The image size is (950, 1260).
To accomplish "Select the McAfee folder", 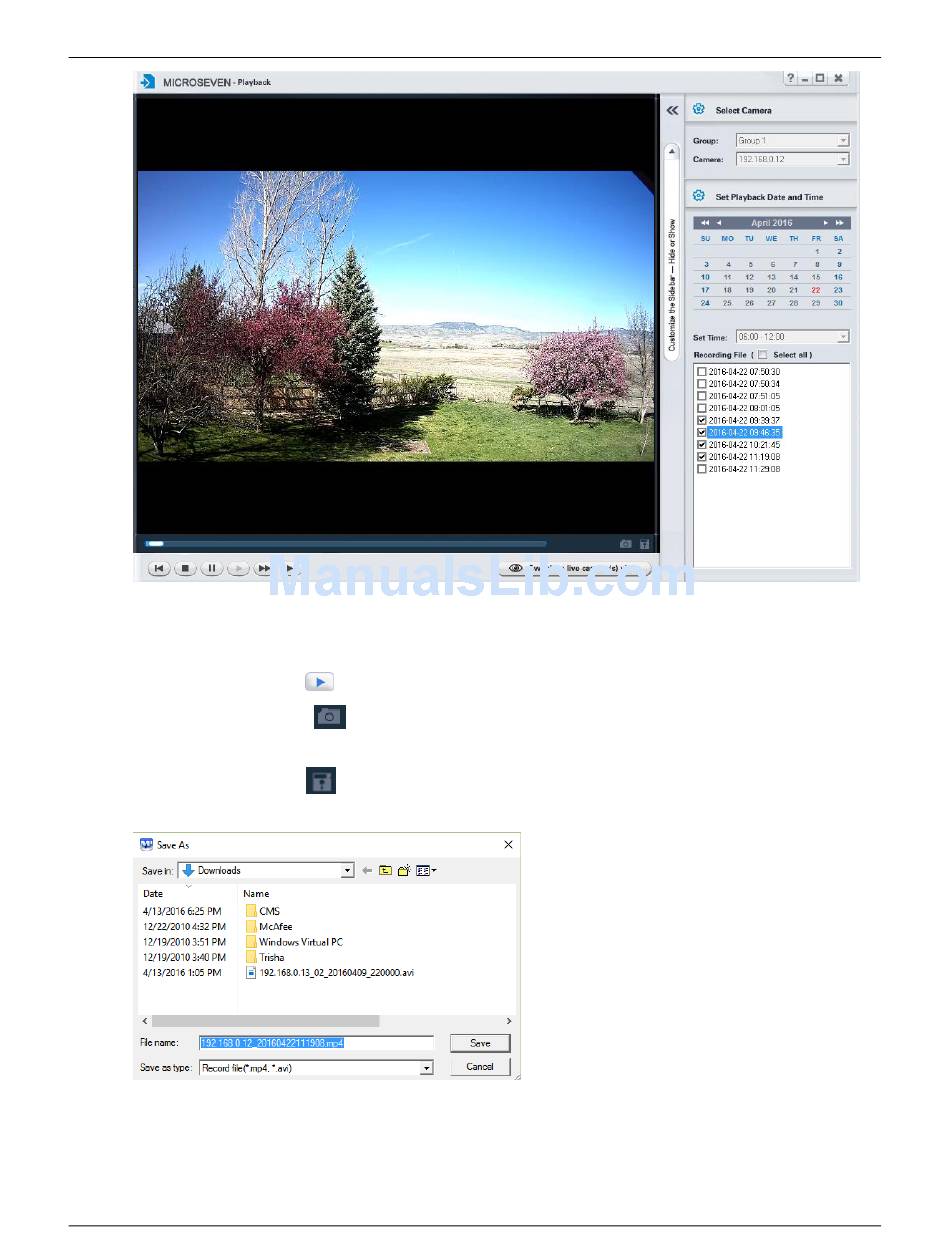I will point(269,927).
